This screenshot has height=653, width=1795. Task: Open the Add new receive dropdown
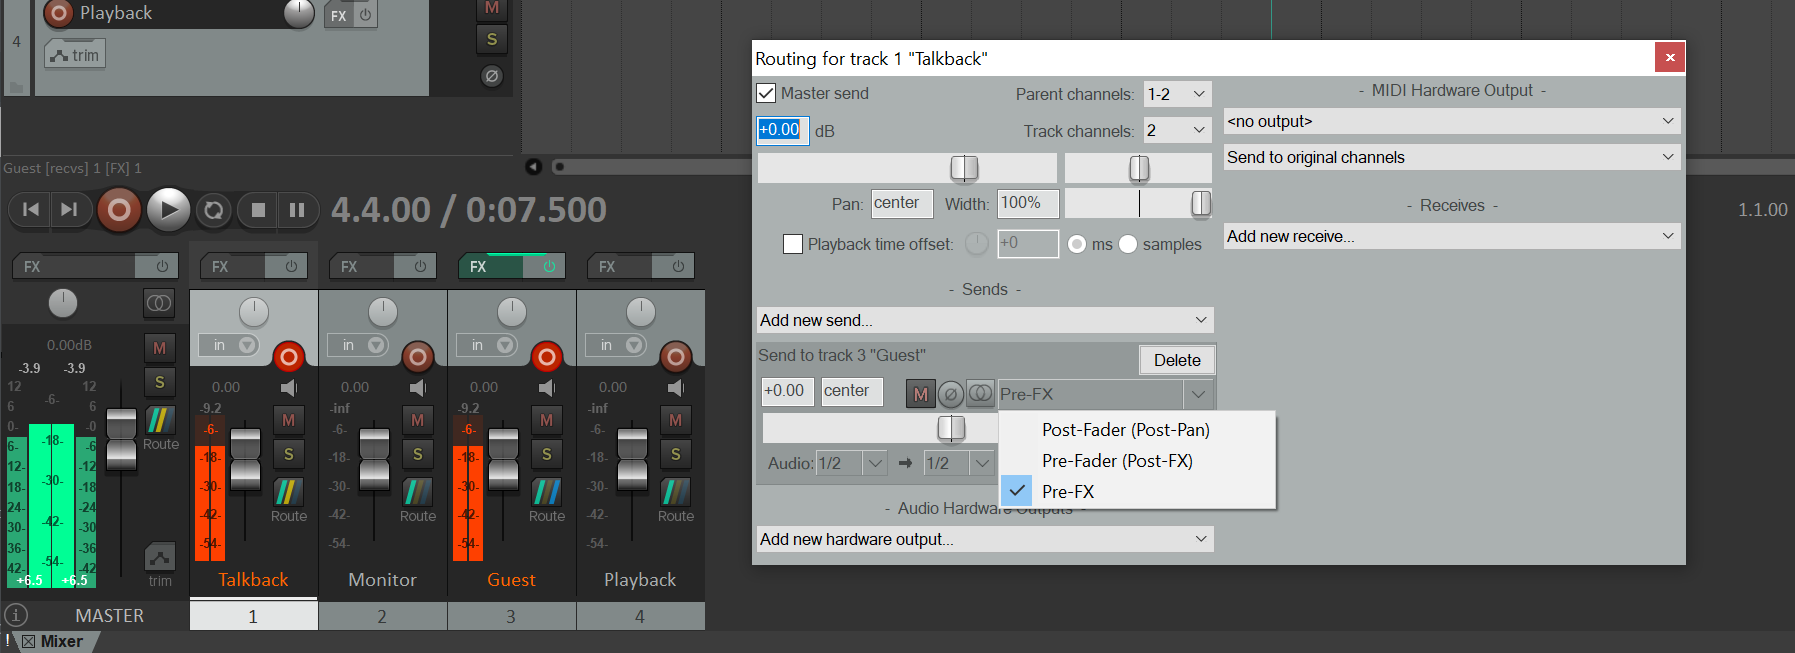coord(1450,236)
